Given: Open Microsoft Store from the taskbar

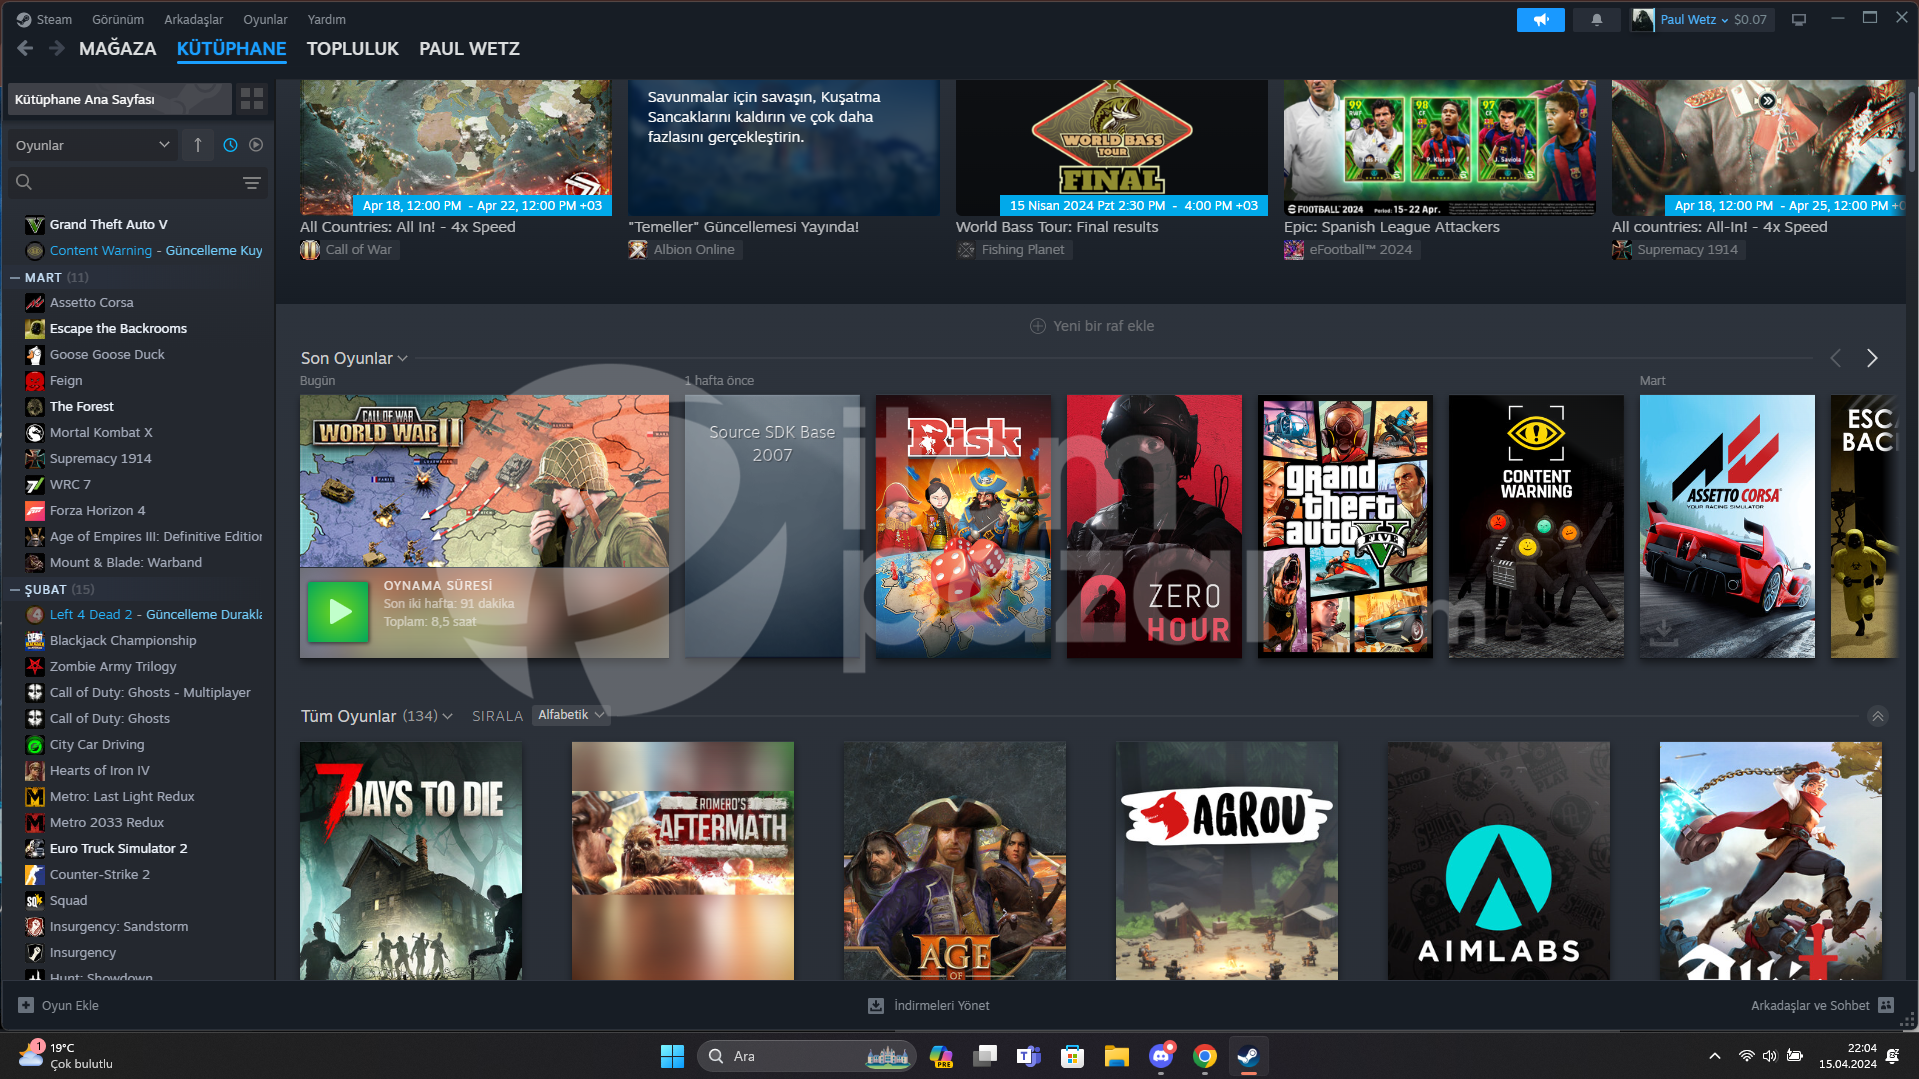Looking at the screenshot, I should pyautogui.click(x=1073, y=1056).
